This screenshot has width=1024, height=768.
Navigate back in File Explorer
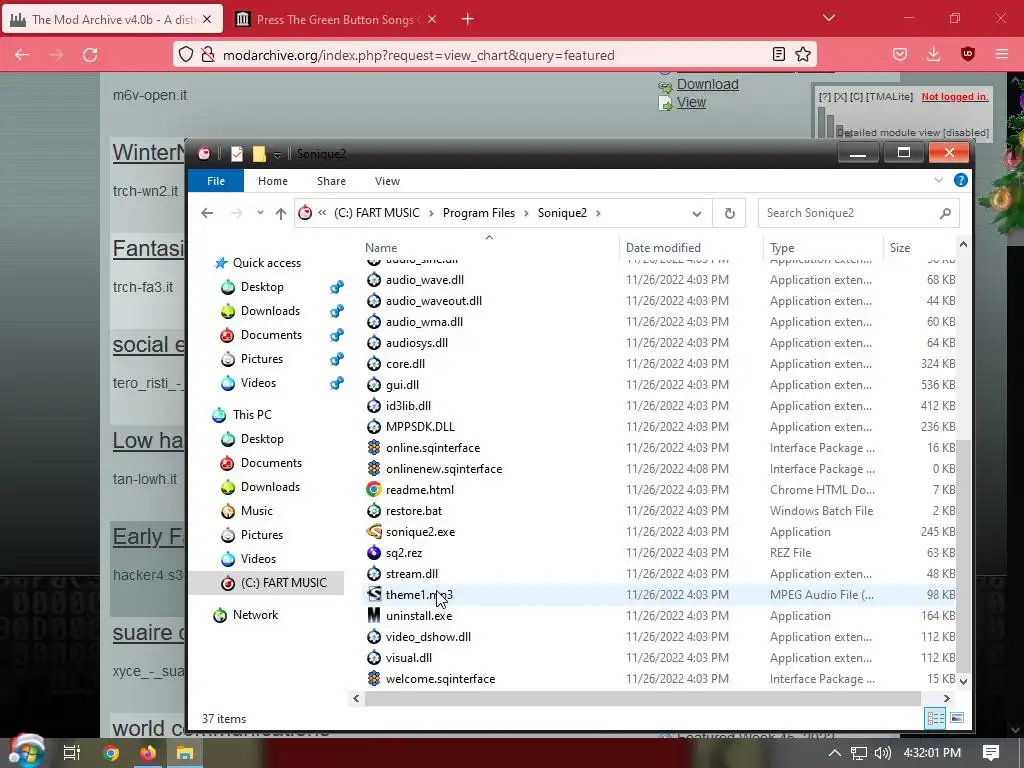click(207, 213)
